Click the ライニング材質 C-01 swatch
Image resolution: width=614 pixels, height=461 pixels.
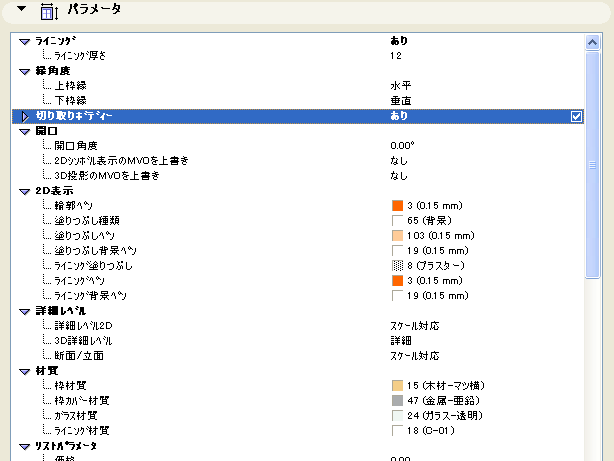(x=397, y=430)
